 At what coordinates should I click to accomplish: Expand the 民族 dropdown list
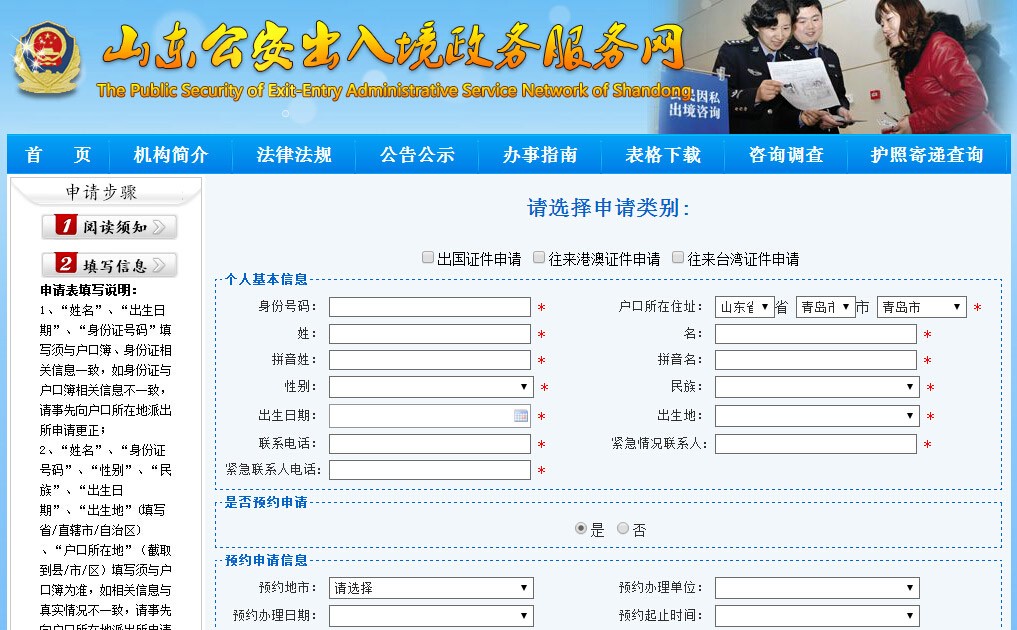pyautogui.click(x=816, y=387)
